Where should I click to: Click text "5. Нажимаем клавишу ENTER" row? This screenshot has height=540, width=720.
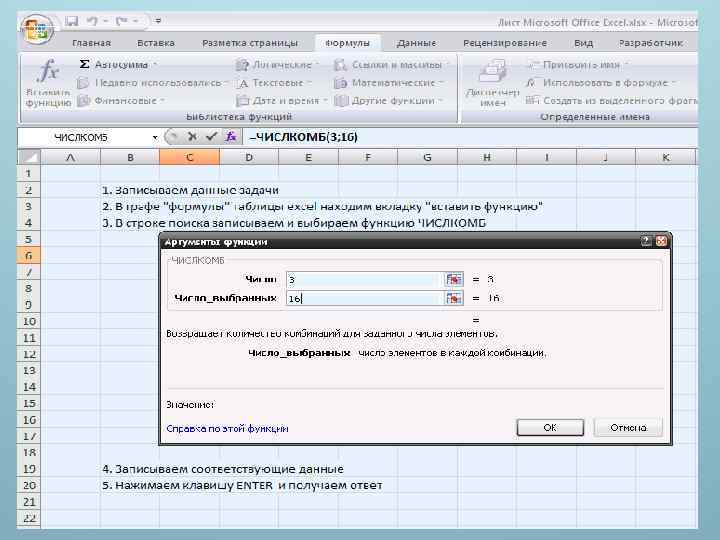(242, 485)
